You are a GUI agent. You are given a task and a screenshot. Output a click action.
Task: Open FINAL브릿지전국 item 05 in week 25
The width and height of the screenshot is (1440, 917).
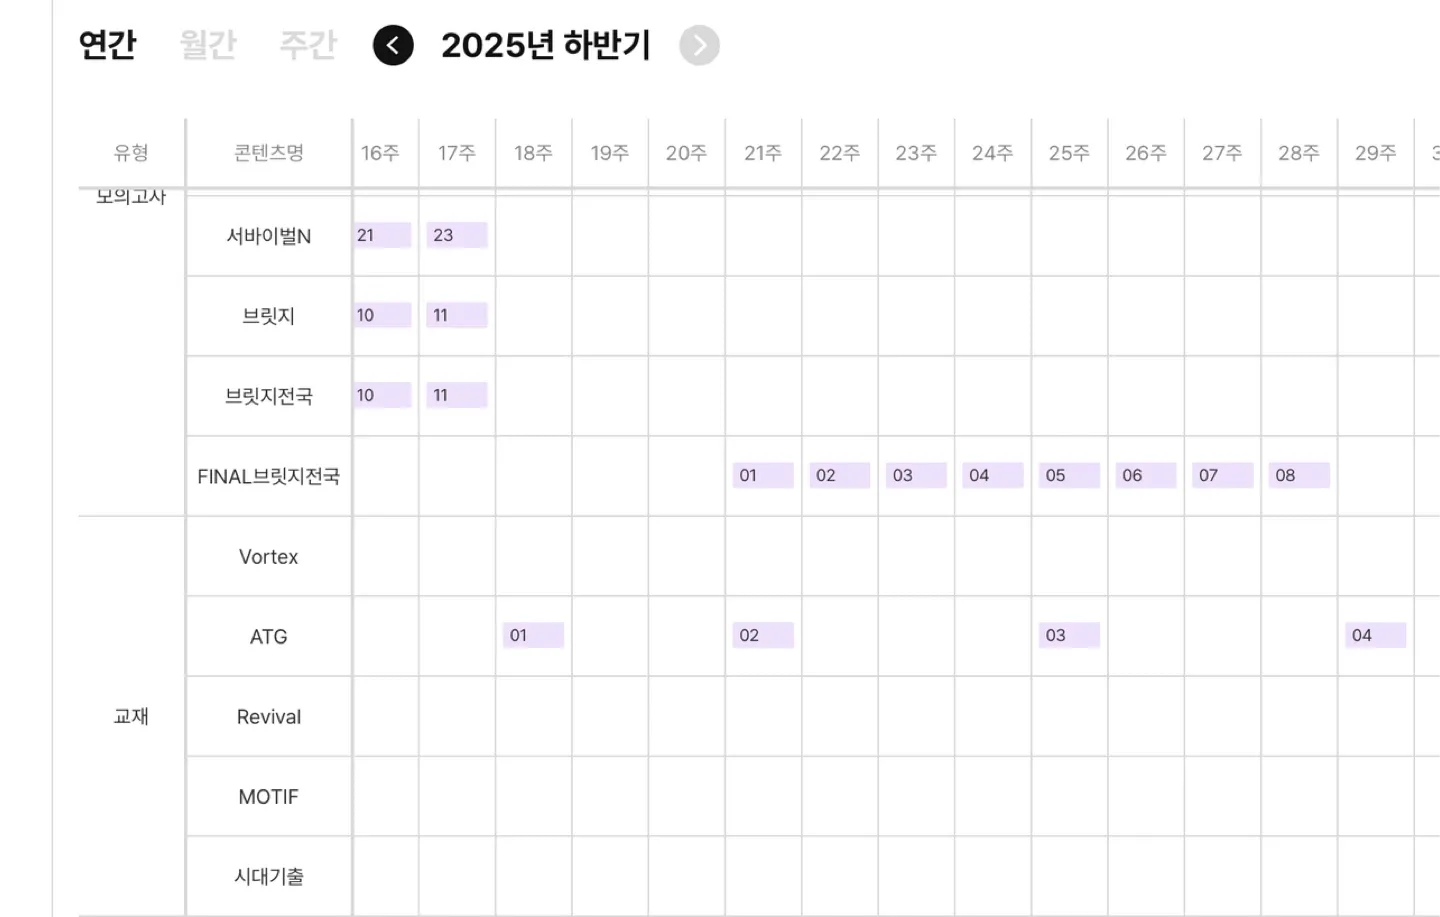click(1070, 475)
